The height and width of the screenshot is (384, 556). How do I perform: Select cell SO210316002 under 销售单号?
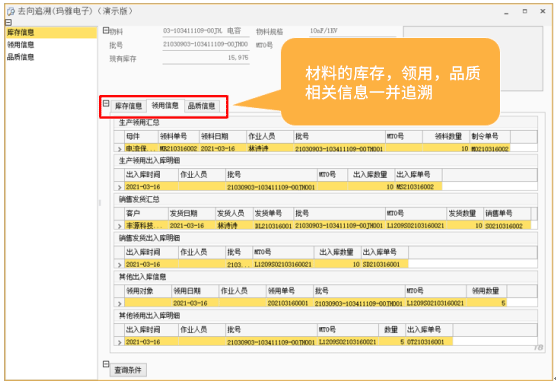(507, 226)
